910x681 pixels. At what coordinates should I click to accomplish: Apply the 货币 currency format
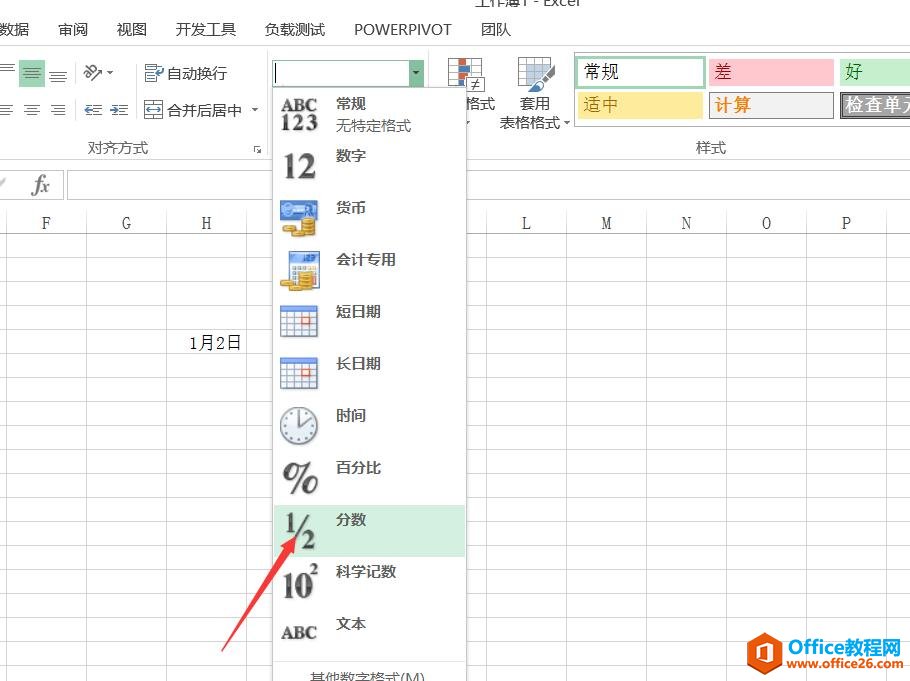click(350, 207)
